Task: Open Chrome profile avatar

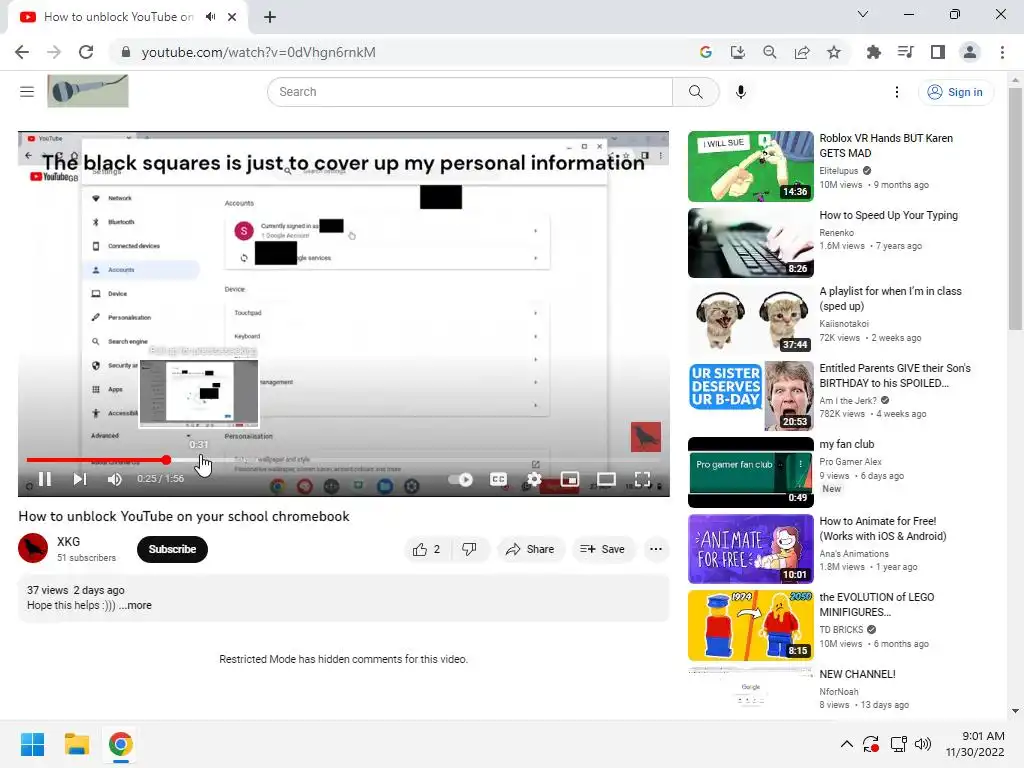Action: 970,52
